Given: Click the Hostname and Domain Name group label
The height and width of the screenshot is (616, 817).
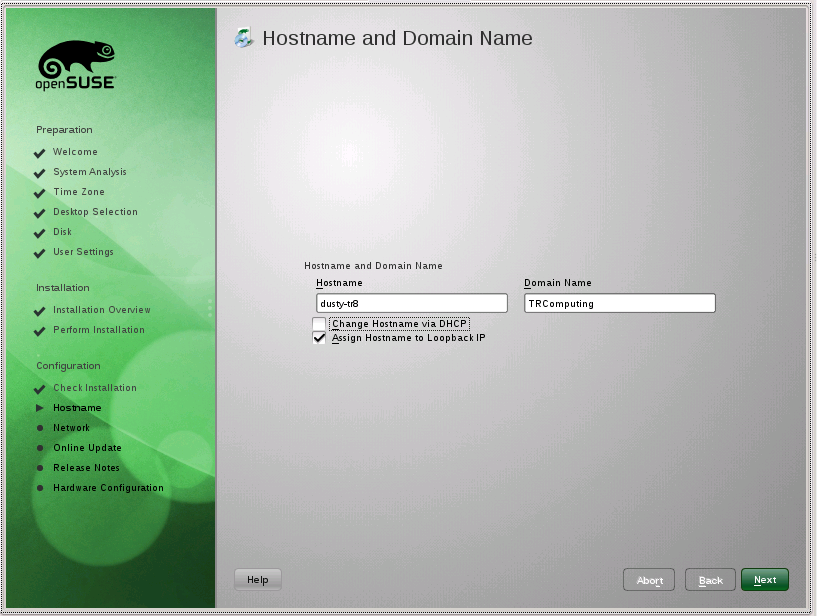Looking at the screenshot, I should click(373, 266).
